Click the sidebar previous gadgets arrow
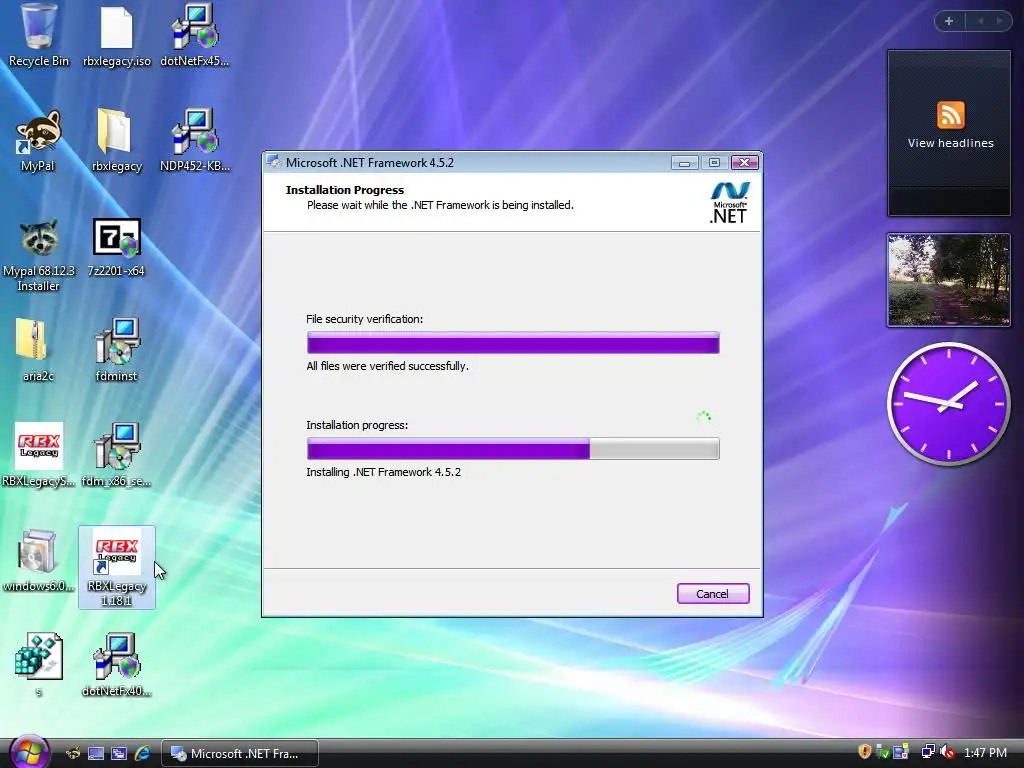This screenshot has width=1024, height=768. click(x=980, y=21)
